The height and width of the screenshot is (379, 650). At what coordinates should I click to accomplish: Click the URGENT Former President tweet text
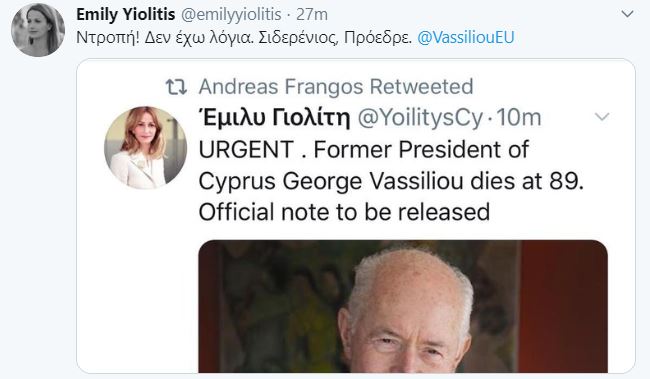tap(391, 181)
